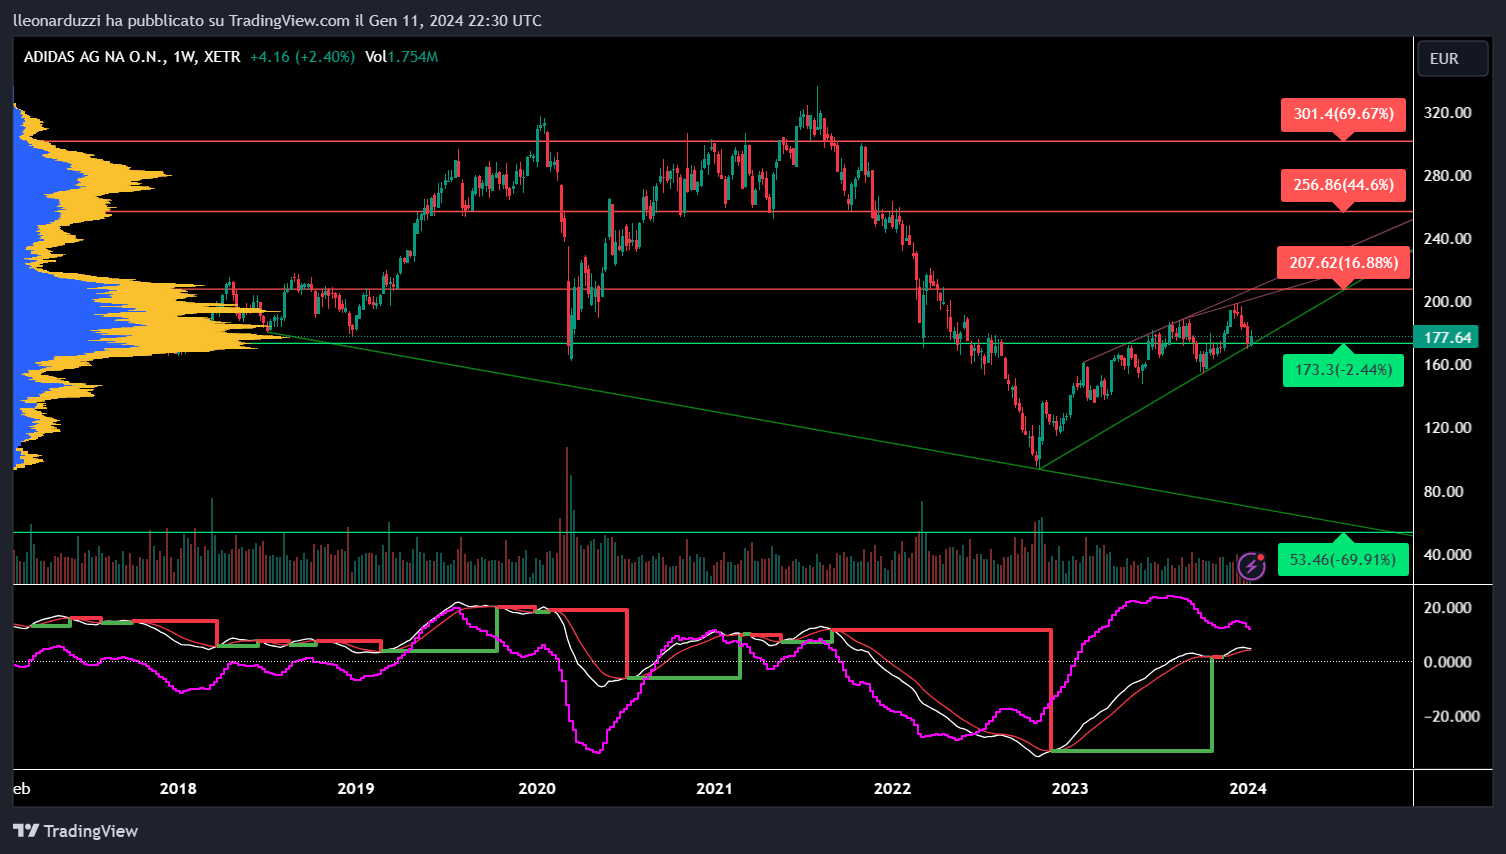Select the 207.62(16.88%) red price label
The image size is (1506, 854).
click(x=1343, y=263)
